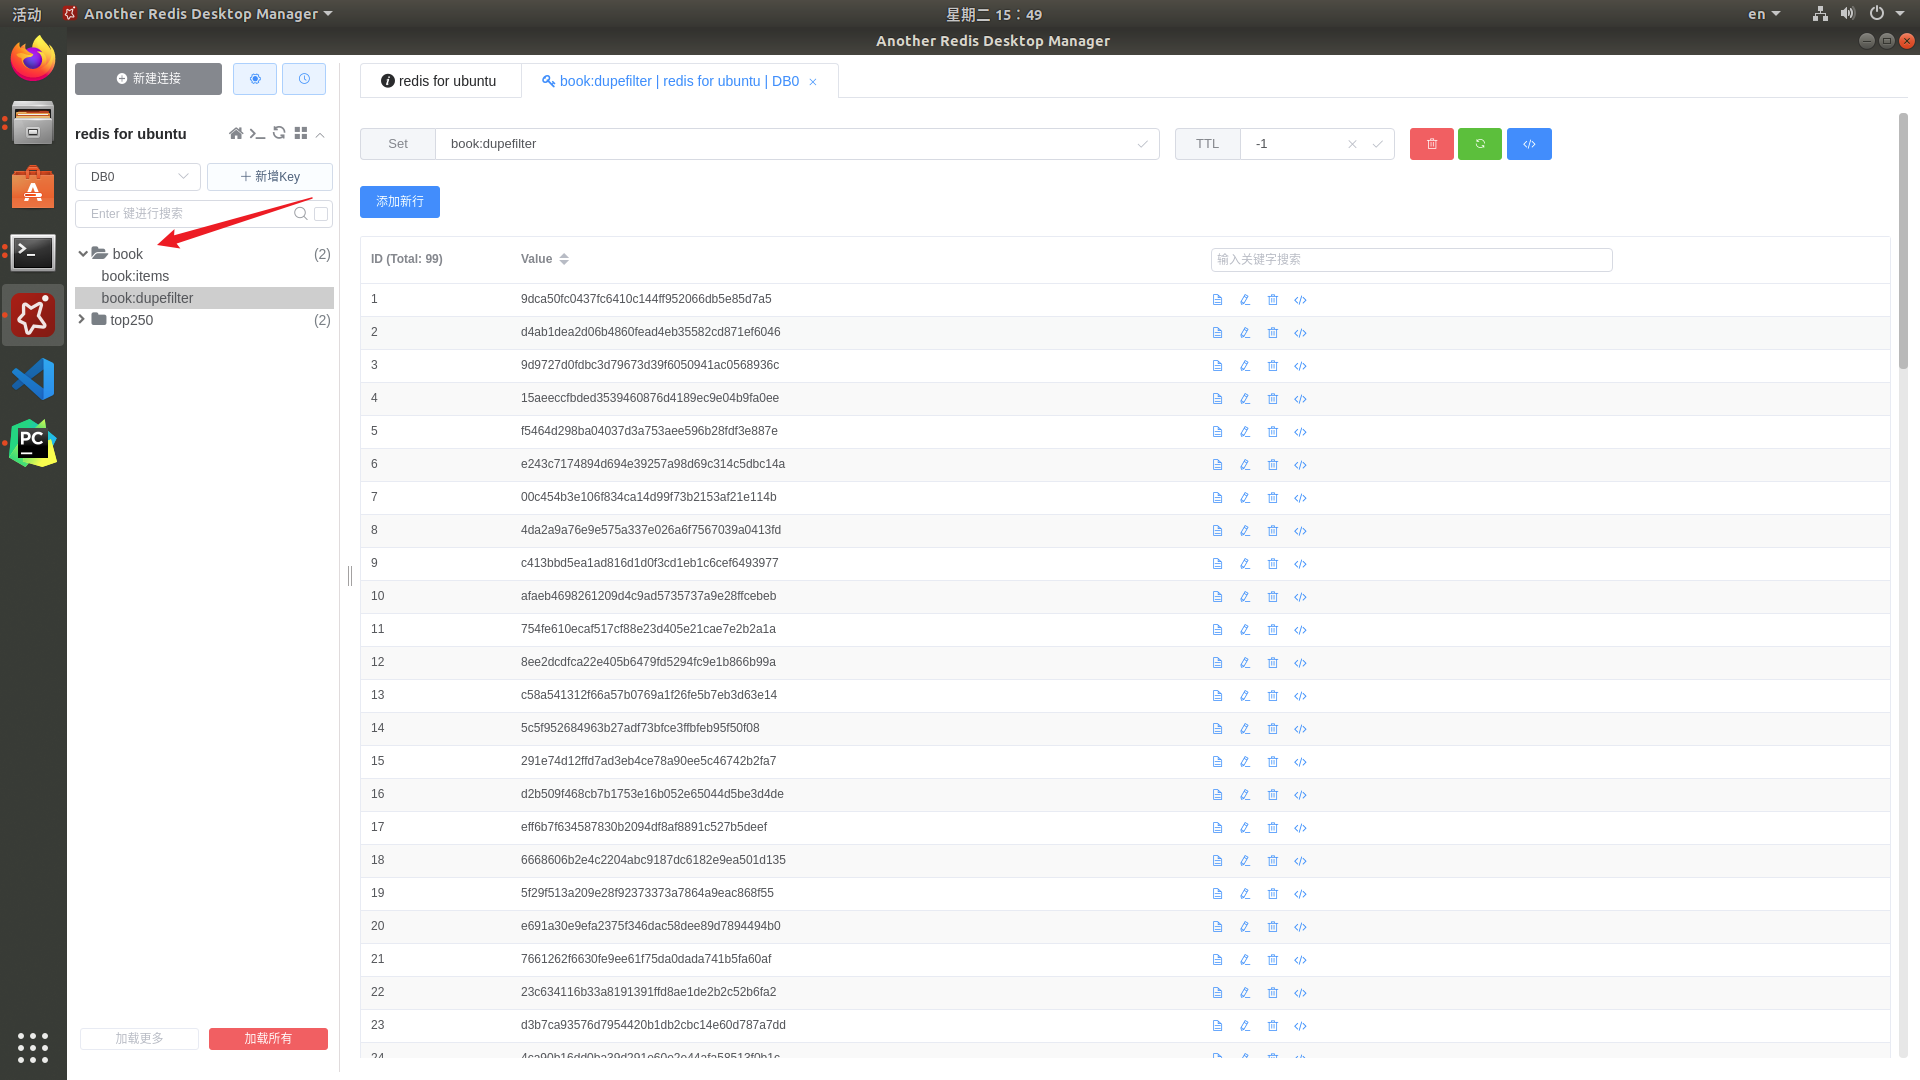Open the volume indicator
Image resolution: width=1920 pixels, height=1080 pixels.
pyautogui.click(x=1847, y=14)
